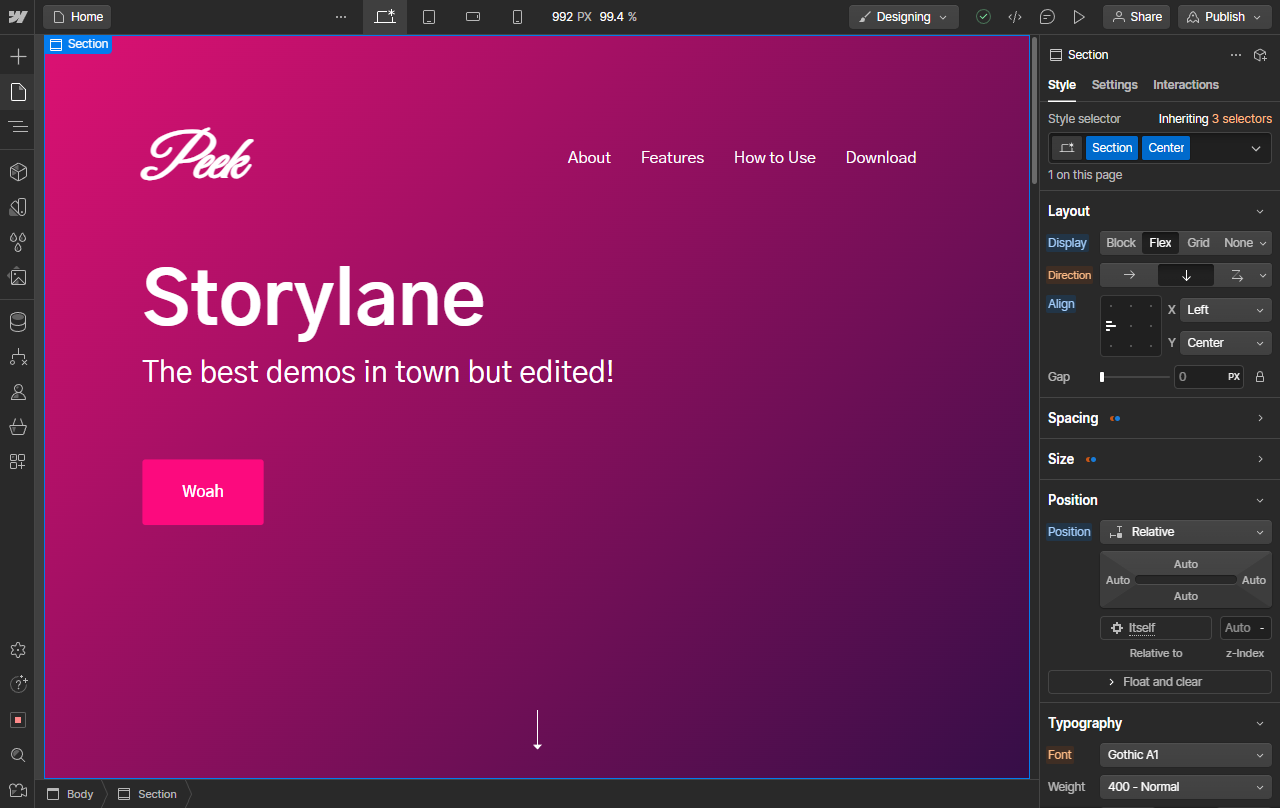Open the Search magnifier icon
This screenshot has height=808, width=1280.
[17, 755]
